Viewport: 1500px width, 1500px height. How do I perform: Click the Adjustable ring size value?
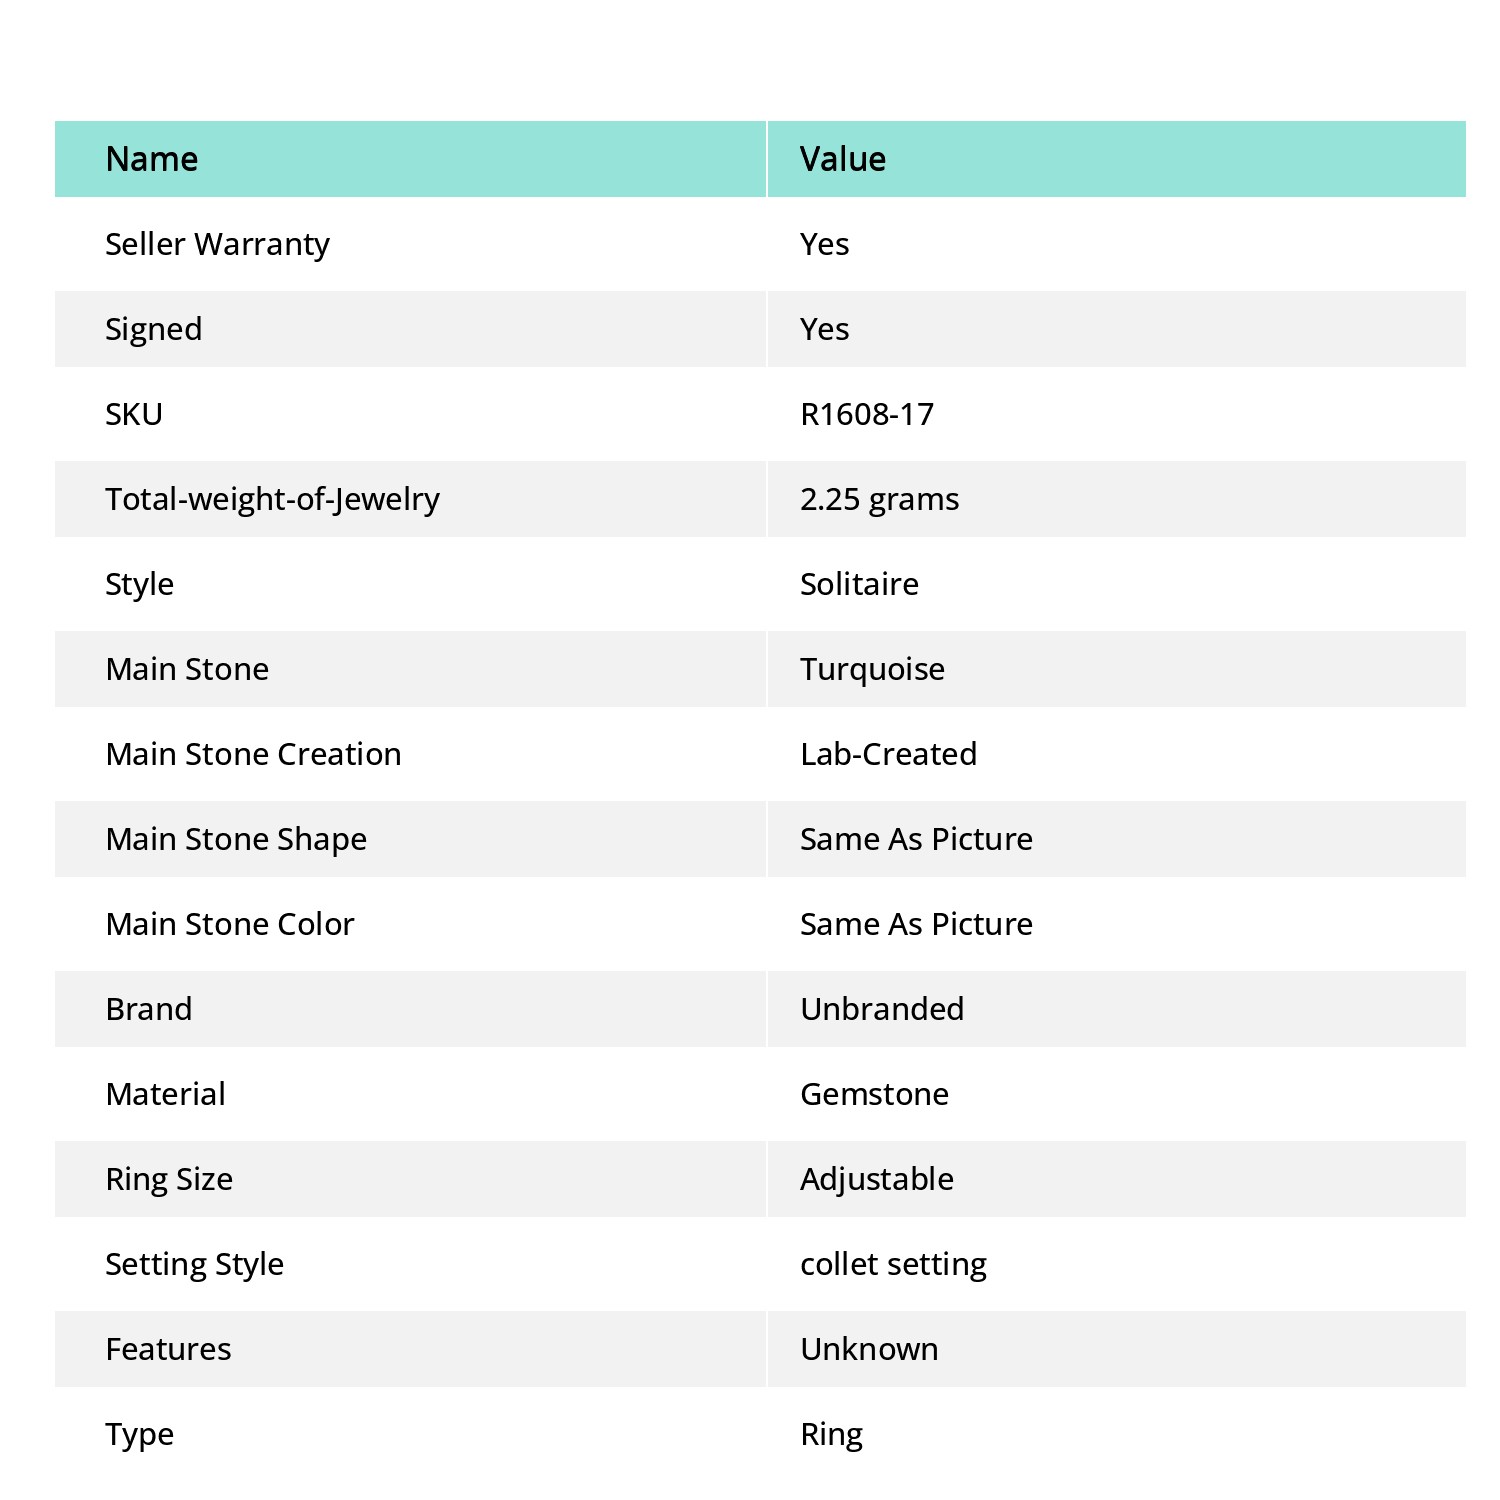pos(876,1180)
